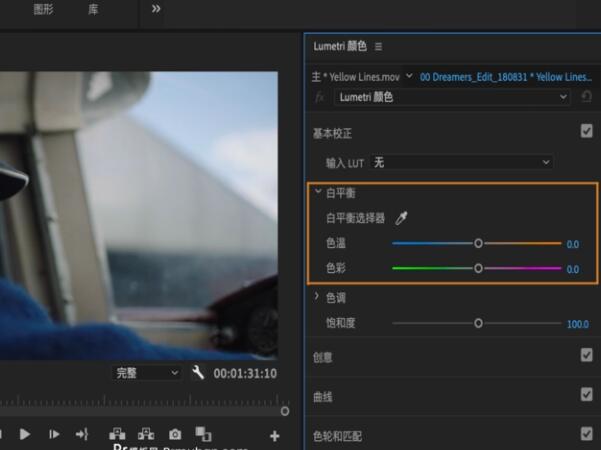This screenshot has width=601, height=450.
Task: Go to out point
Action: pos(82,434)
